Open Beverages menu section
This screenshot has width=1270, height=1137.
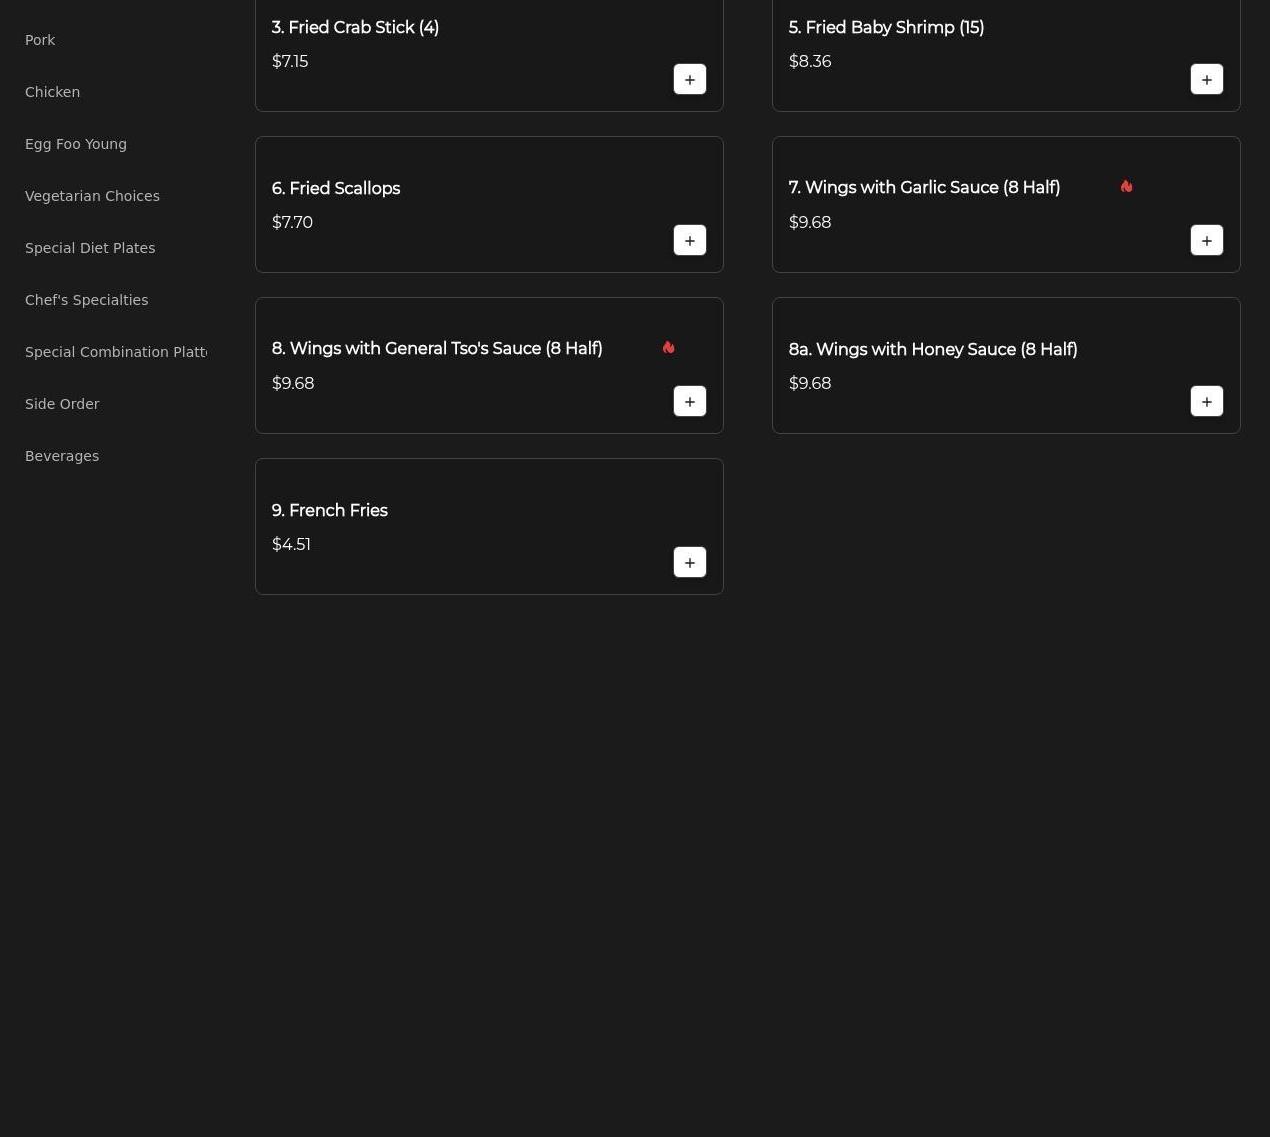(x=62, y=456)
